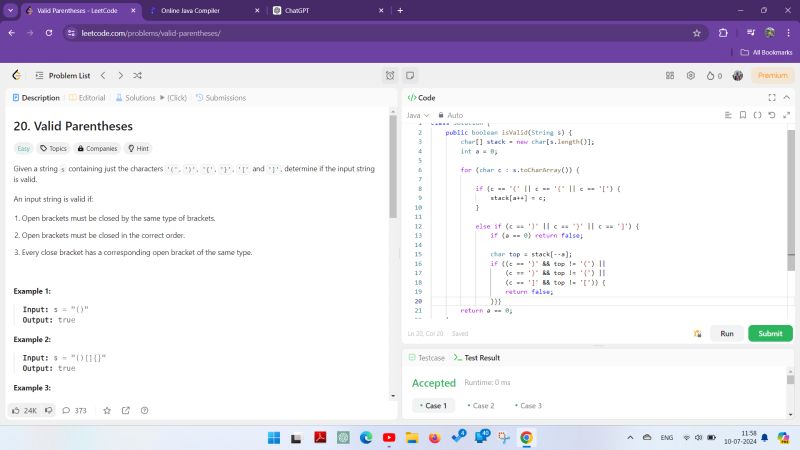The image size is (800, 450).
Task: Dislike the problem thumbs down
Action: pos(48,410)
